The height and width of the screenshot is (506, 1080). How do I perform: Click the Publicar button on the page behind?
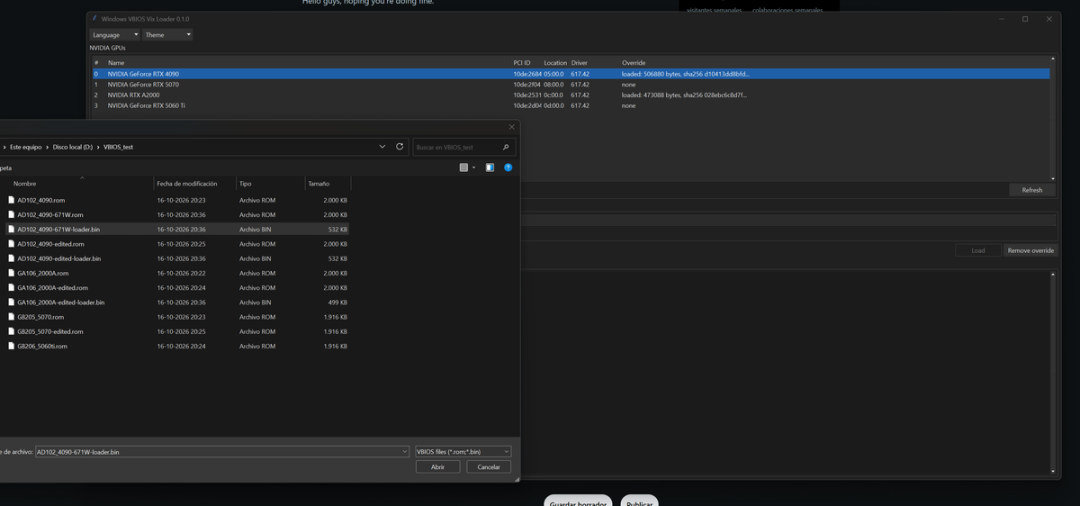(639, 501)
